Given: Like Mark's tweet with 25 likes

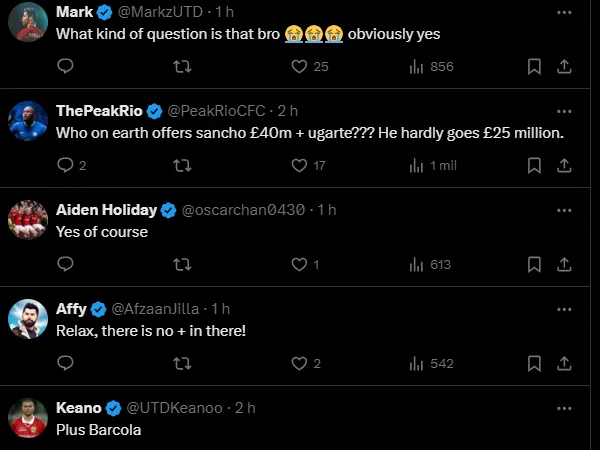Looking at the screenshot, I should click(298, 66).
